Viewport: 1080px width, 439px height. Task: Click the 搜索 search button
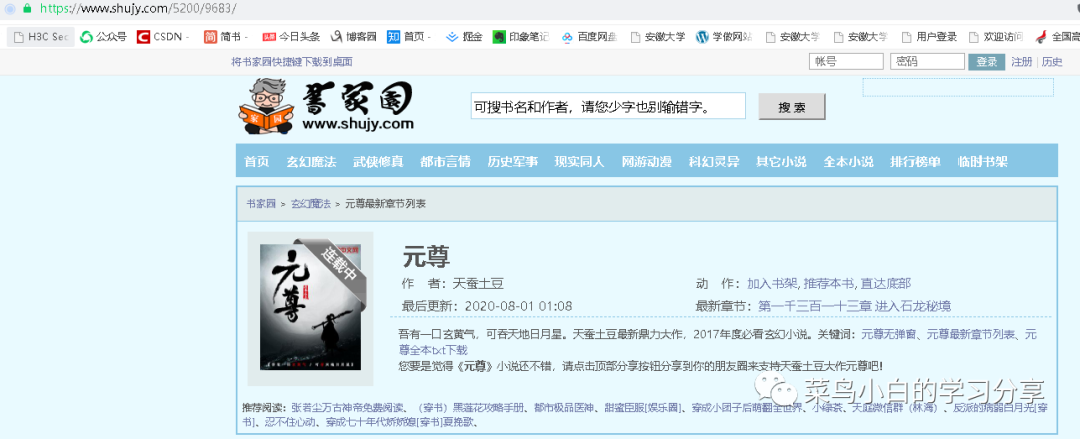pos(792,107)
